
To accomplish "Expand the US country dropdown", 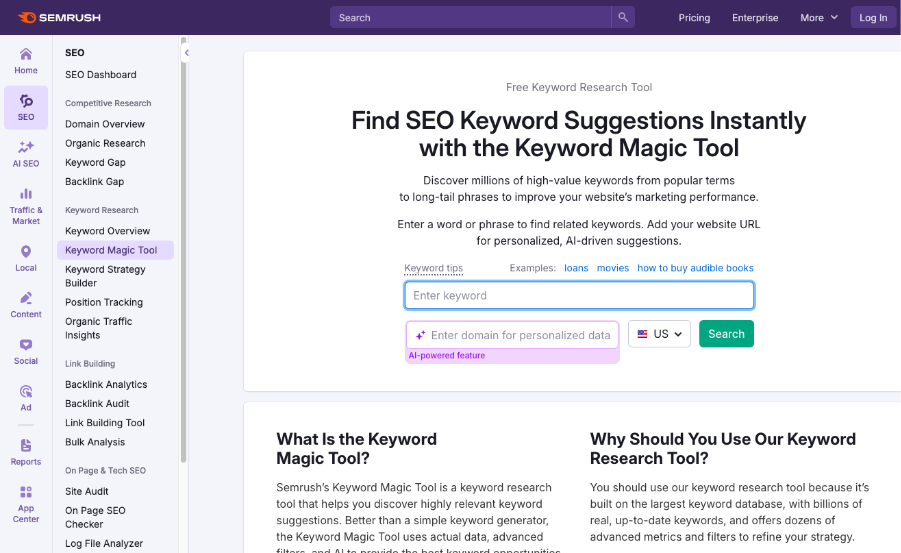I will [659, 334].
